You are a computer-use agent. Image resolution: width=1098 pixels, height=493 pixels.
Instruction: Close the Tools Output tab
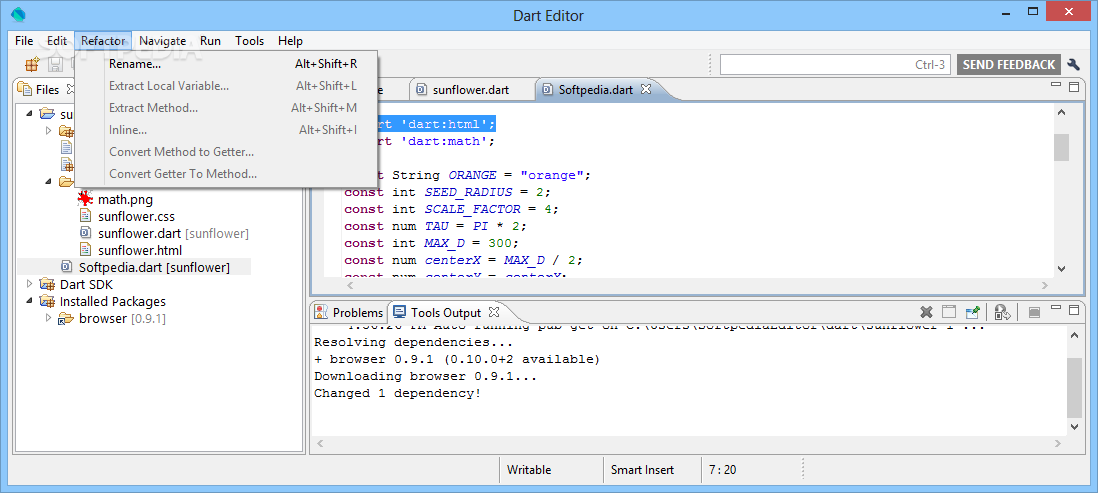pos(494,312)
